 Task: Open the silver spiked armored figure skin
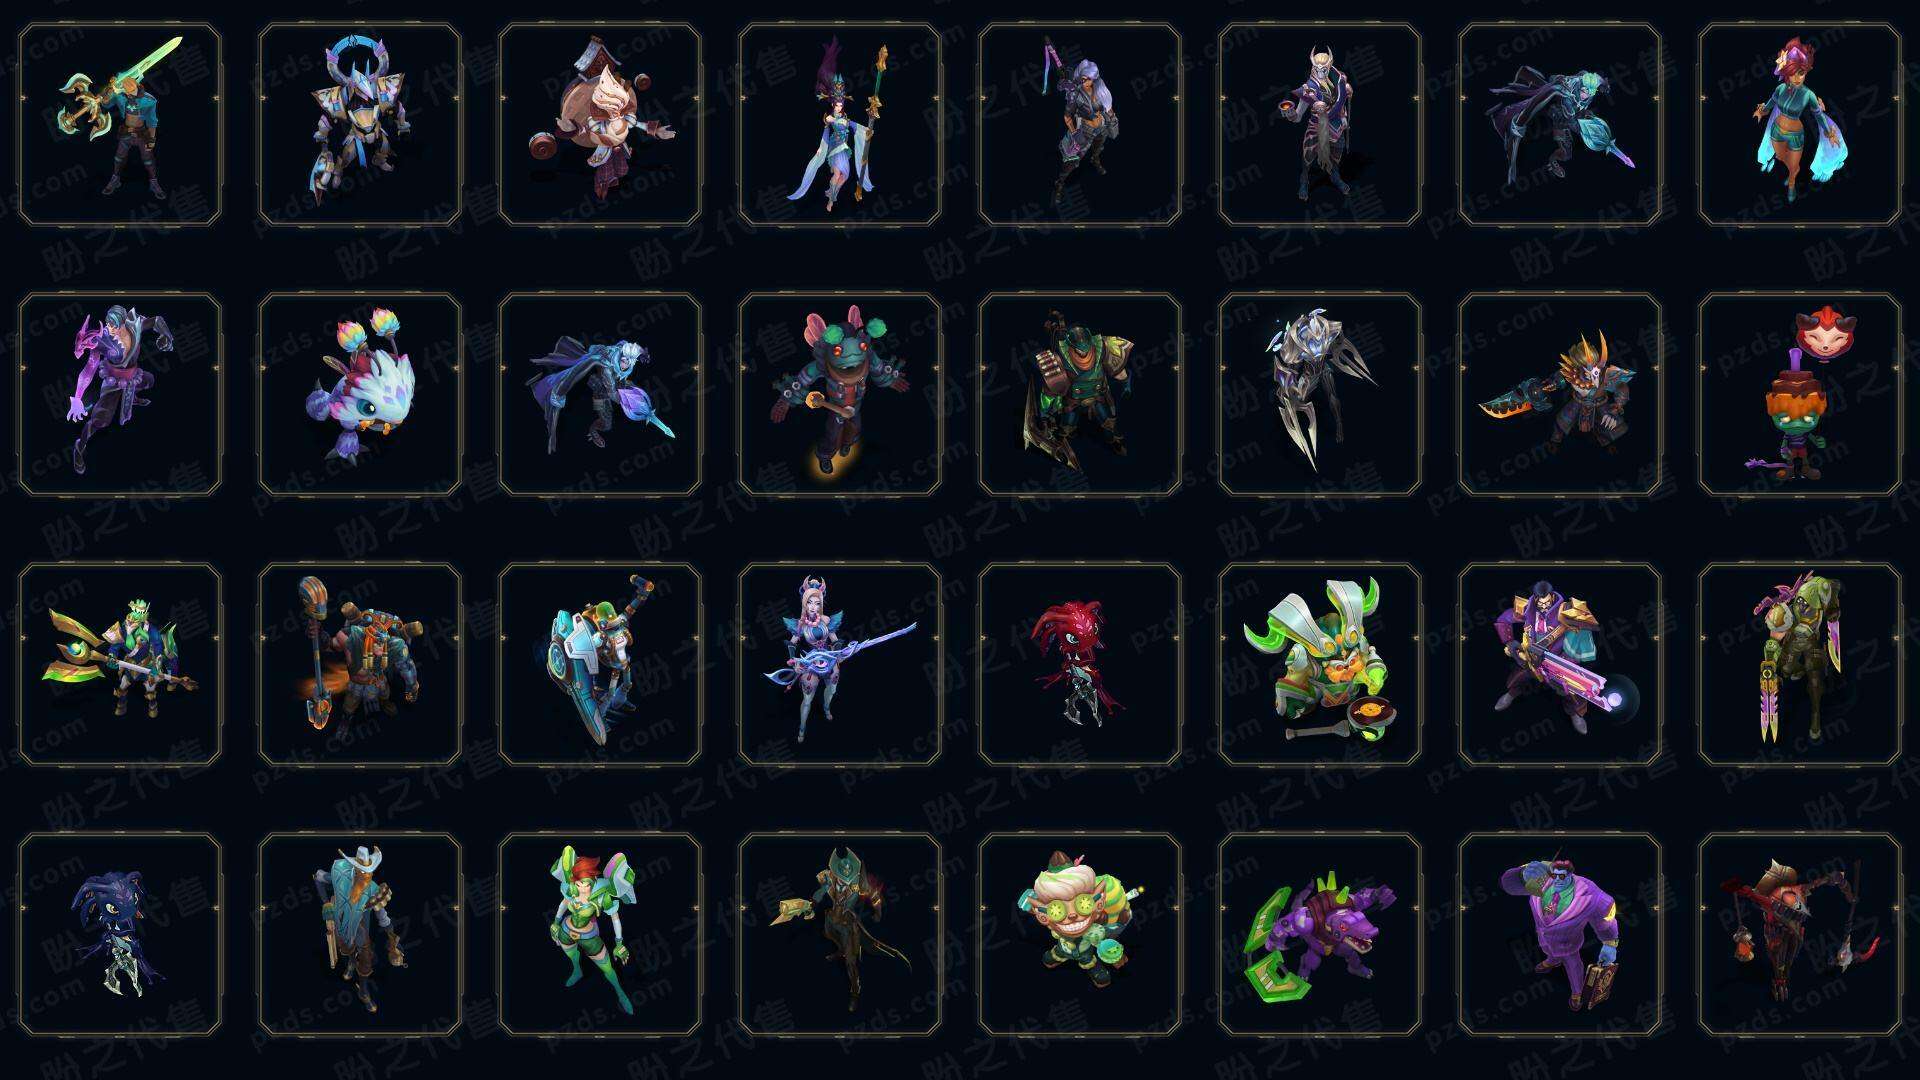(1320, 394)
